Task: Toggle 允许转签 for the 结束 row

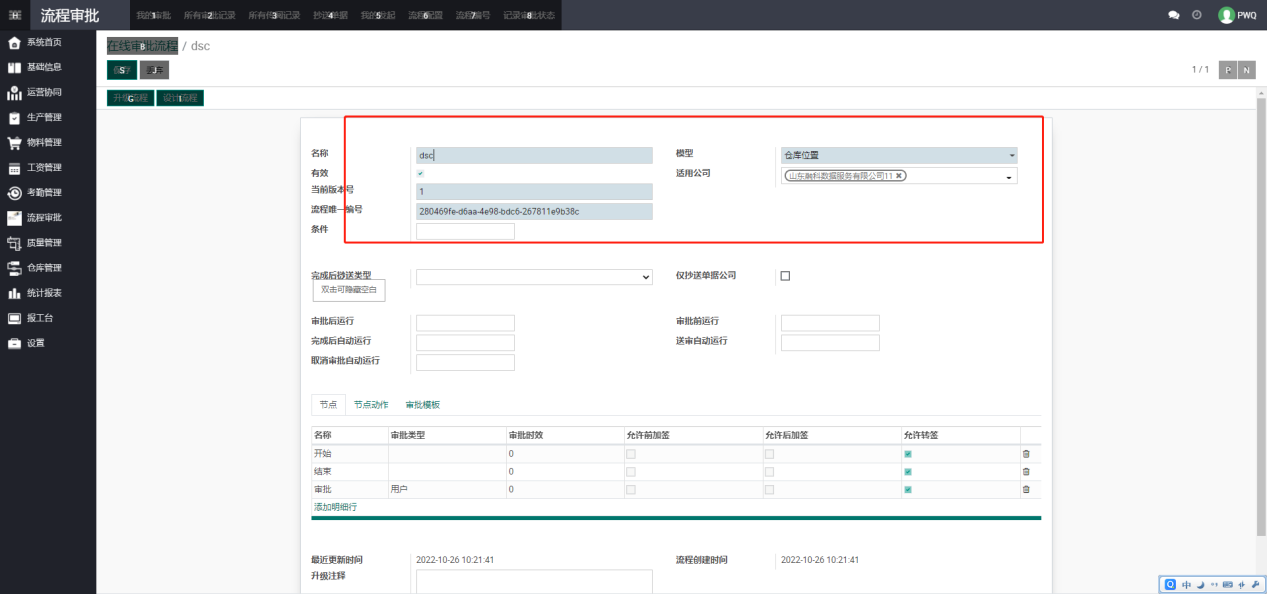Action: 908,472
